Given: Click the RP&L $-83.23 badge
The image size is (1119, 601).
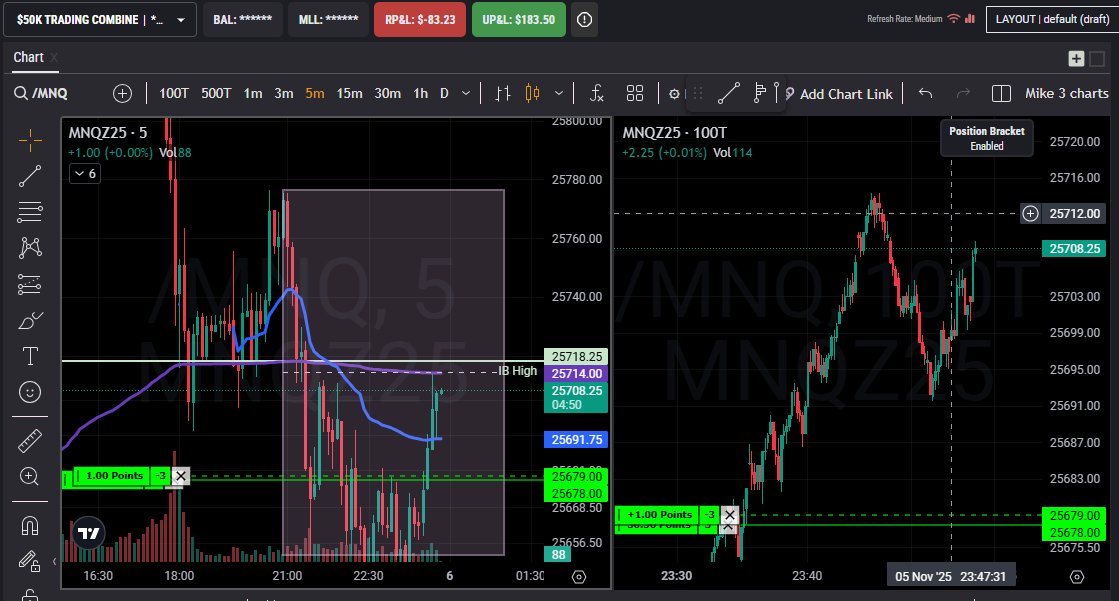Looking at the screenshot, I should pos(420,20).
